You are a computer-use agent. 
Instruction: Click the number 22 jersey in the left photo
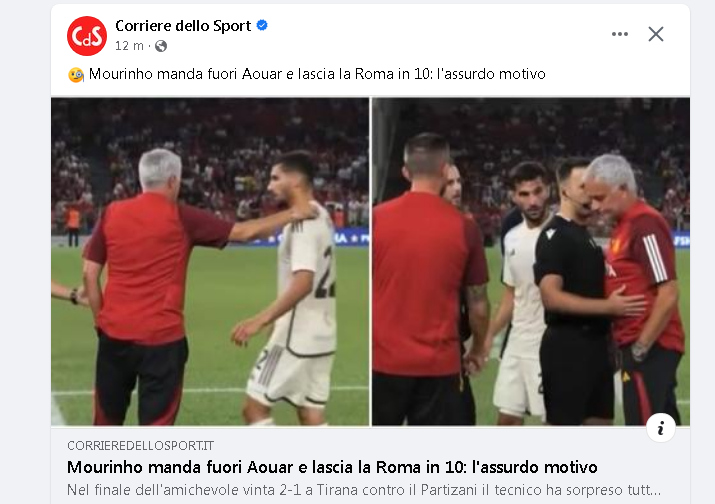(311, 283)
